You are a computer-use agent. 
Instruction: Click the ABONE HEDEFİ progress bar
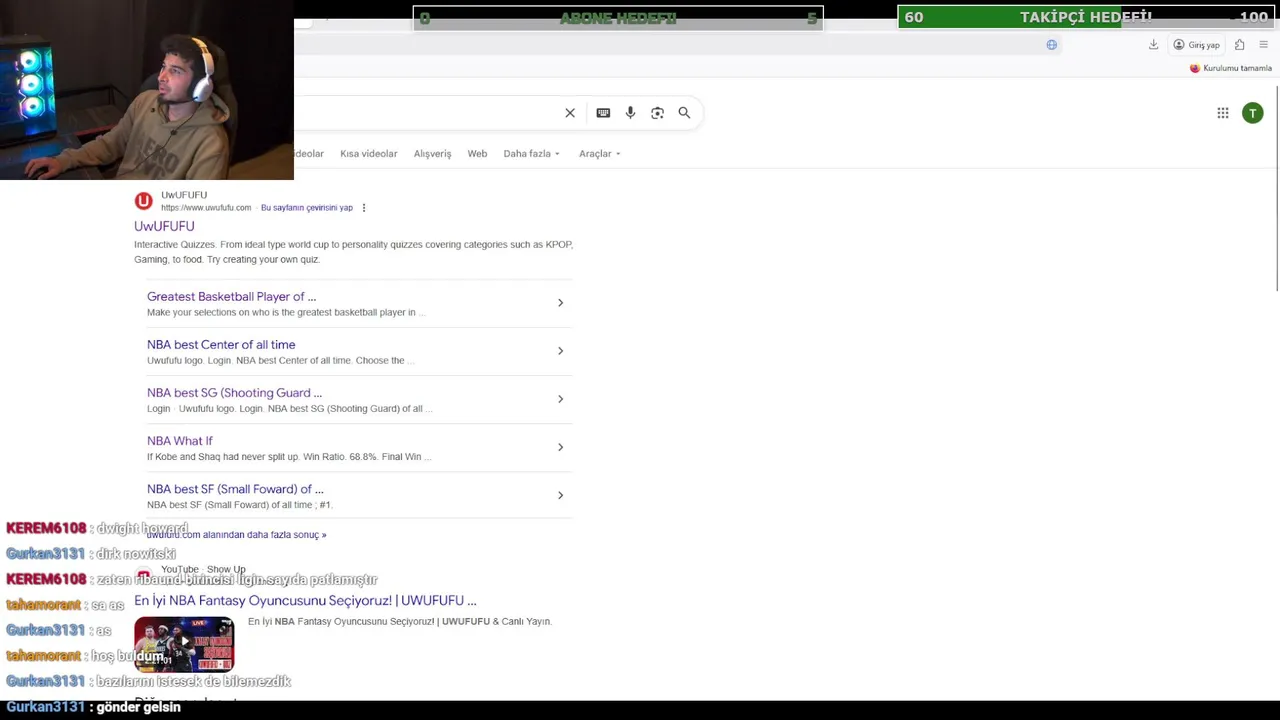pyautogui.click(x=618, y=18)
